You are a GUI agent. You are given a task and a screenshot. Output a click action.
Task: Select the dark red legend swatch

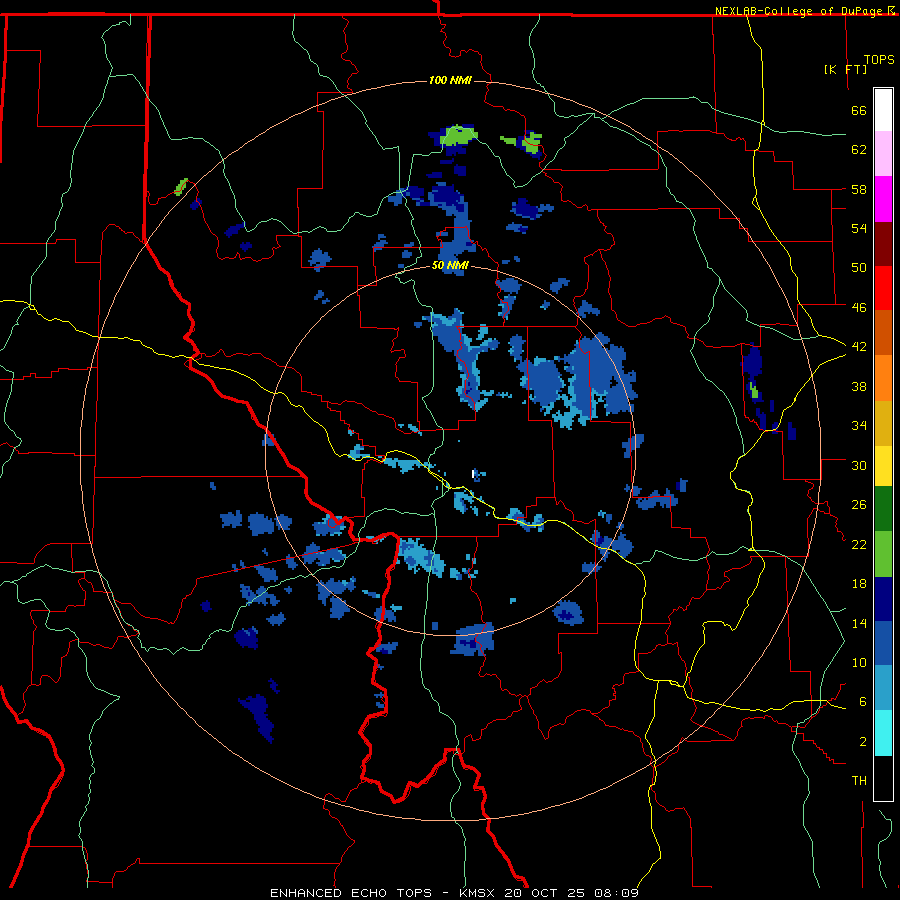point(883,243)
